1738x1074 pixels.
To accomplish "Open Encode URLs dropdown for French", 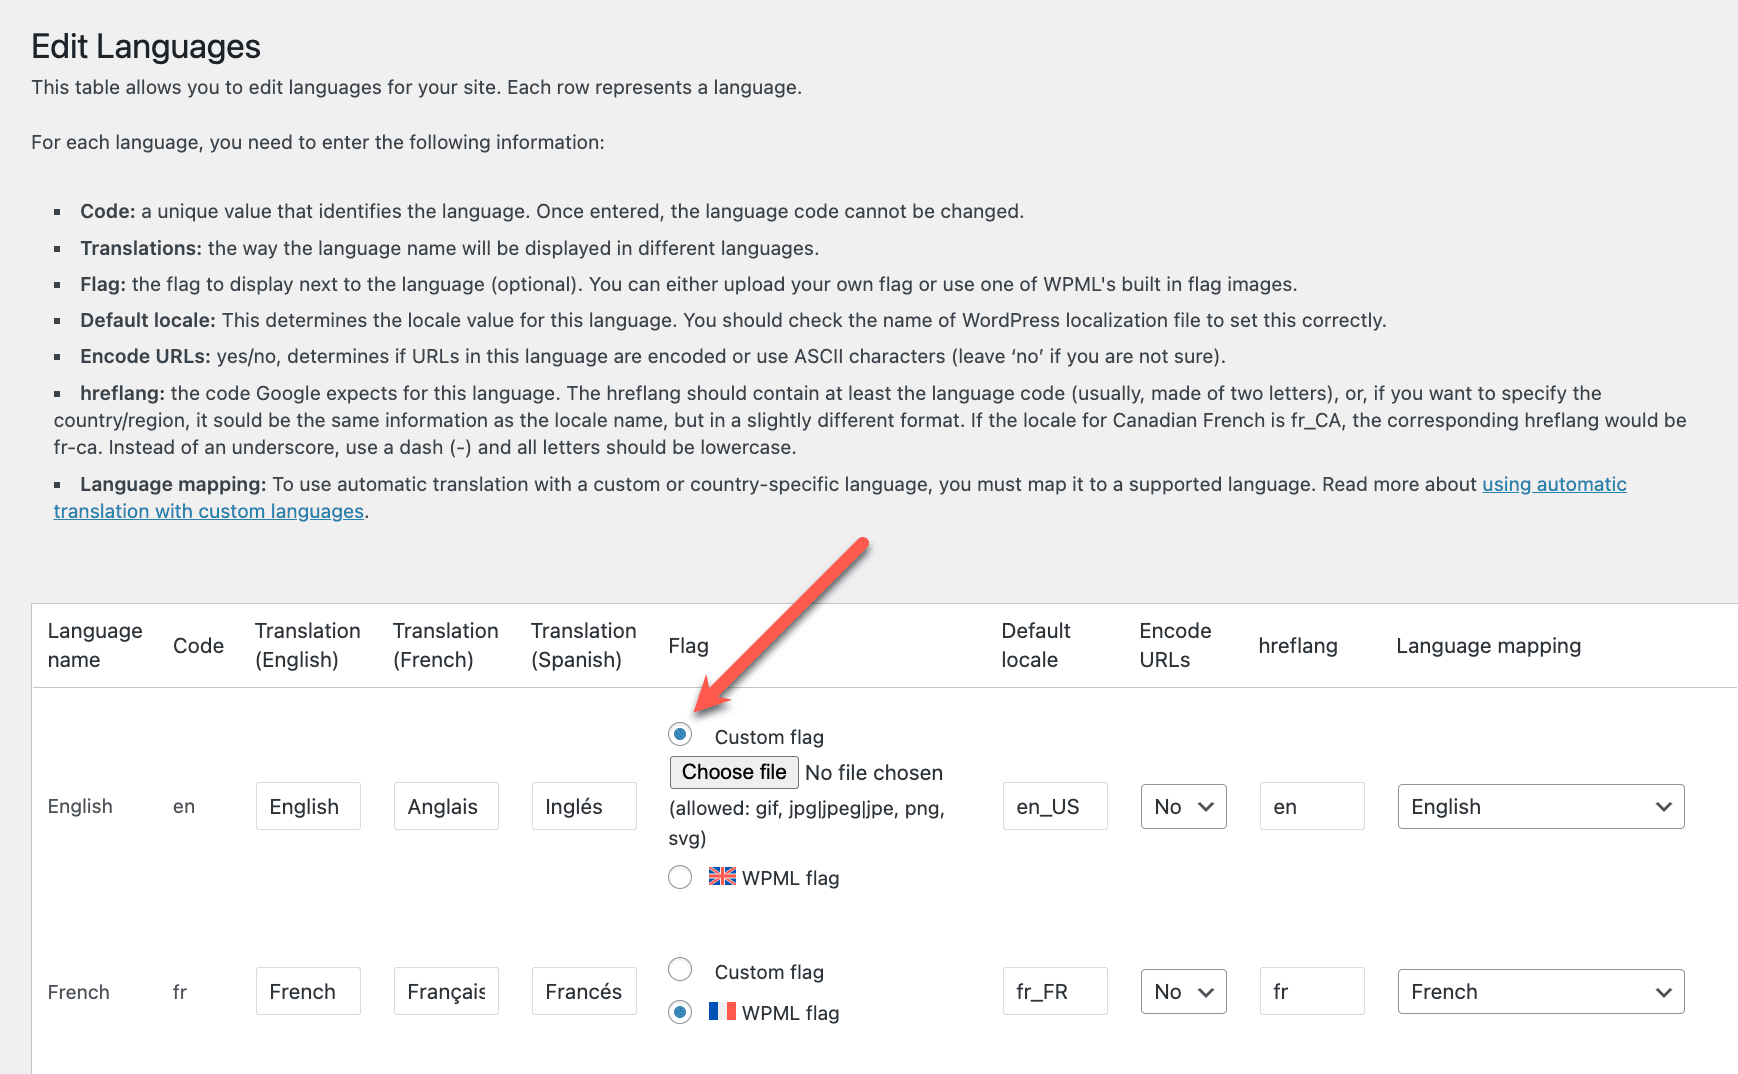I will (x=1183, y=991).
